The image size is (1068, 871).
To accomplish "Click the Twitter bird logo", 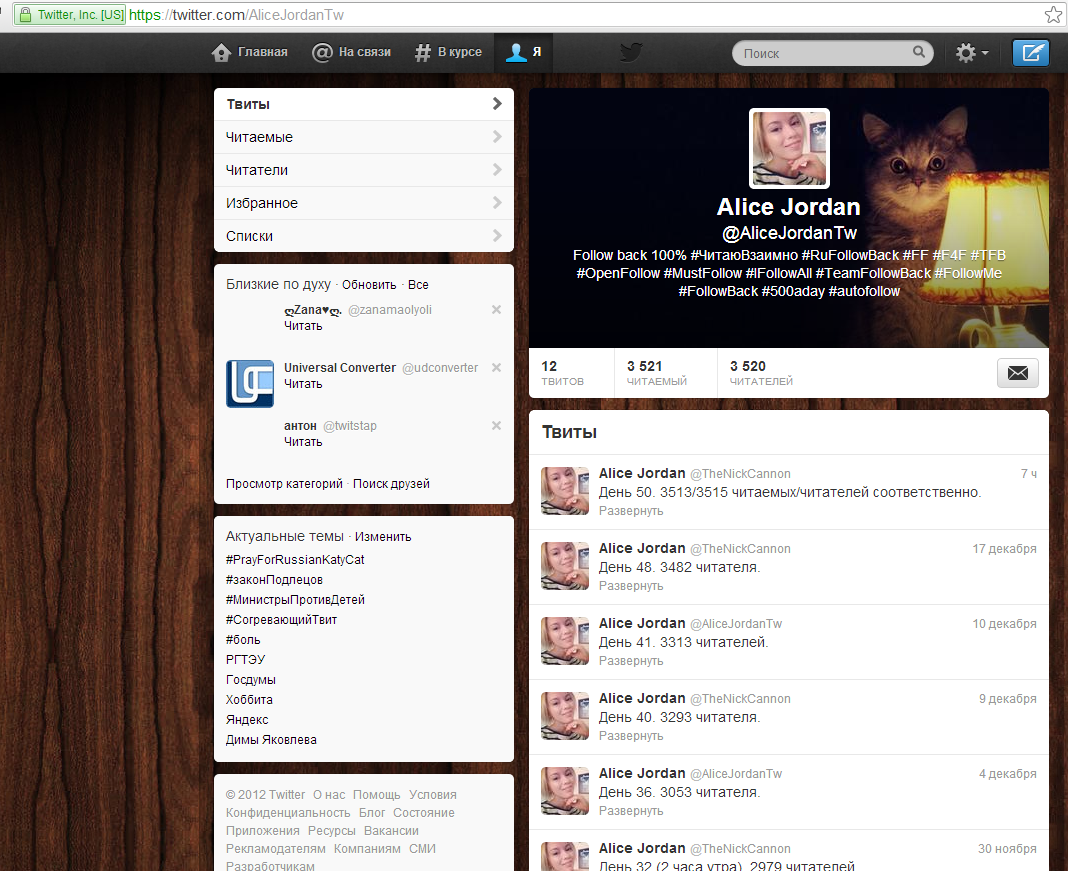I will (x=631, y=52).
